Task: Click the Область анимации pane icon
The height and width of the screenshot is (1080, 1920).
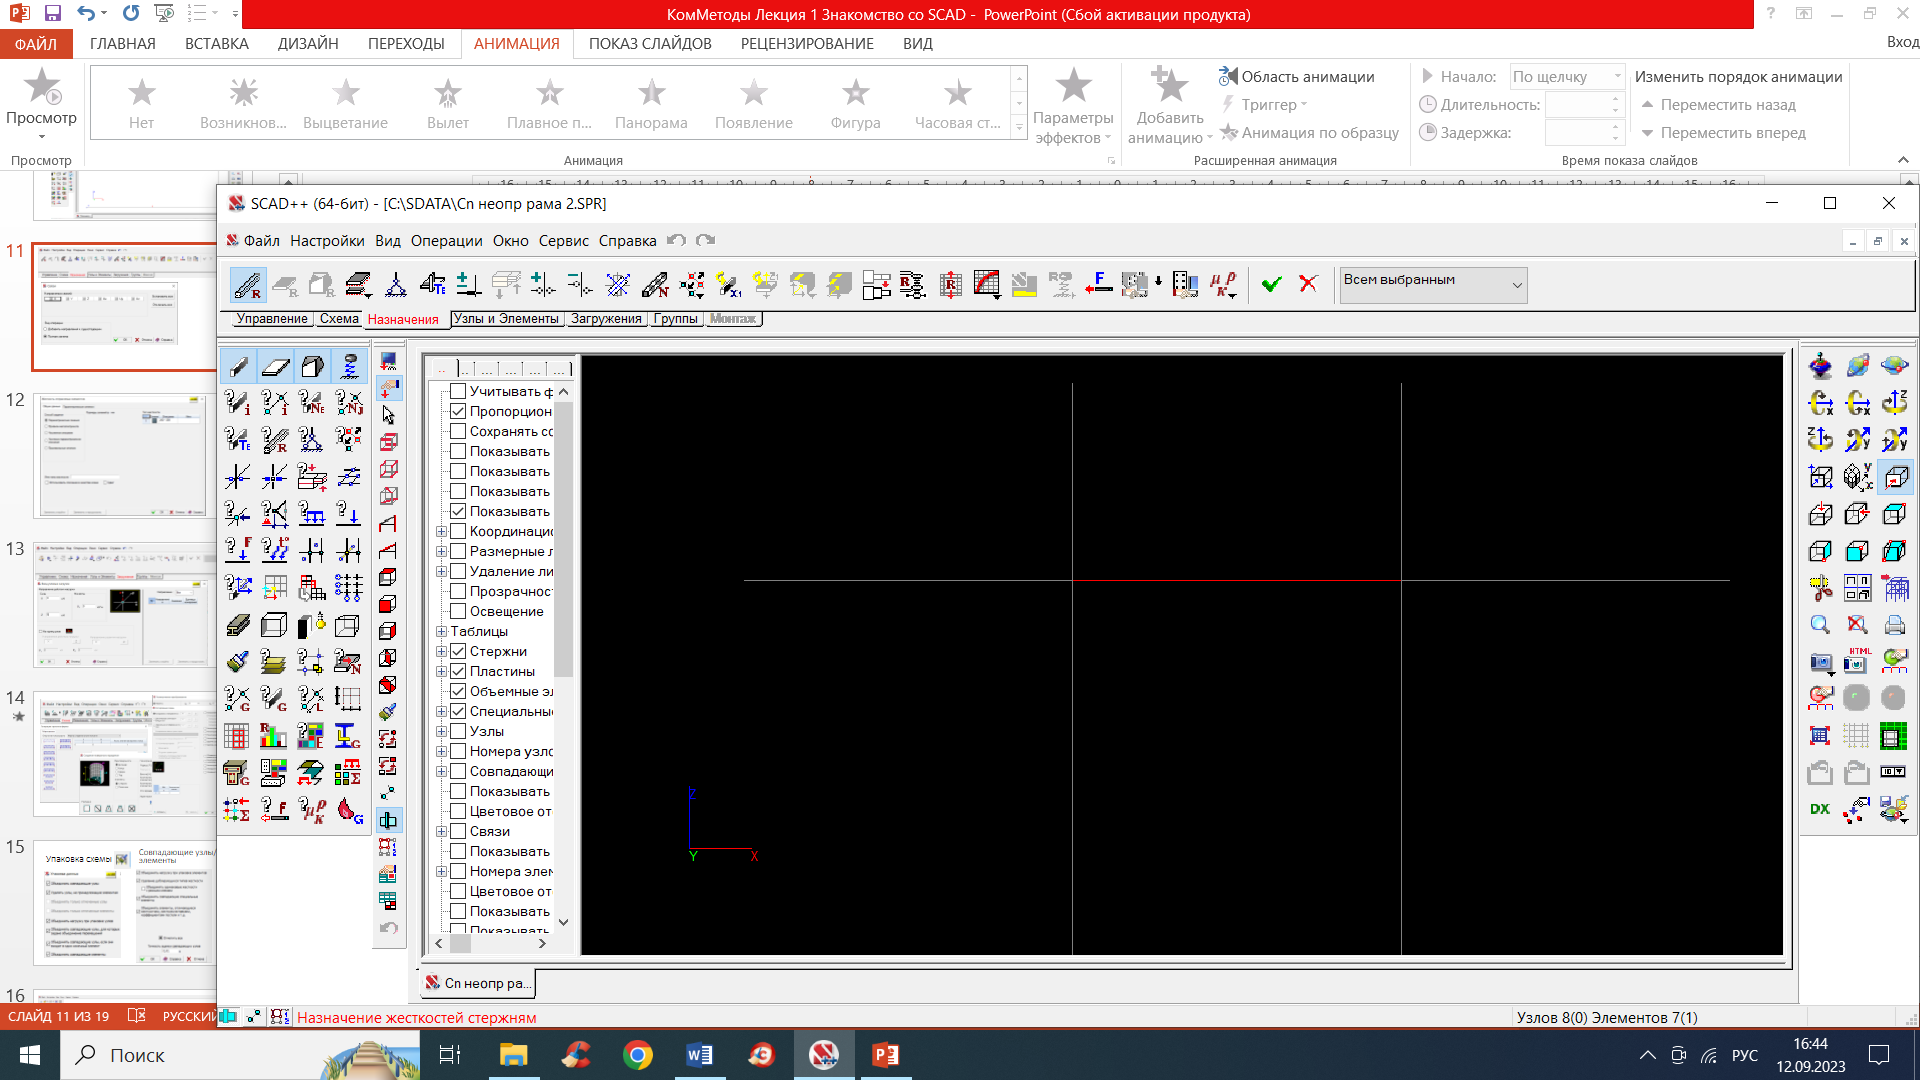Action: point(1228,76)
